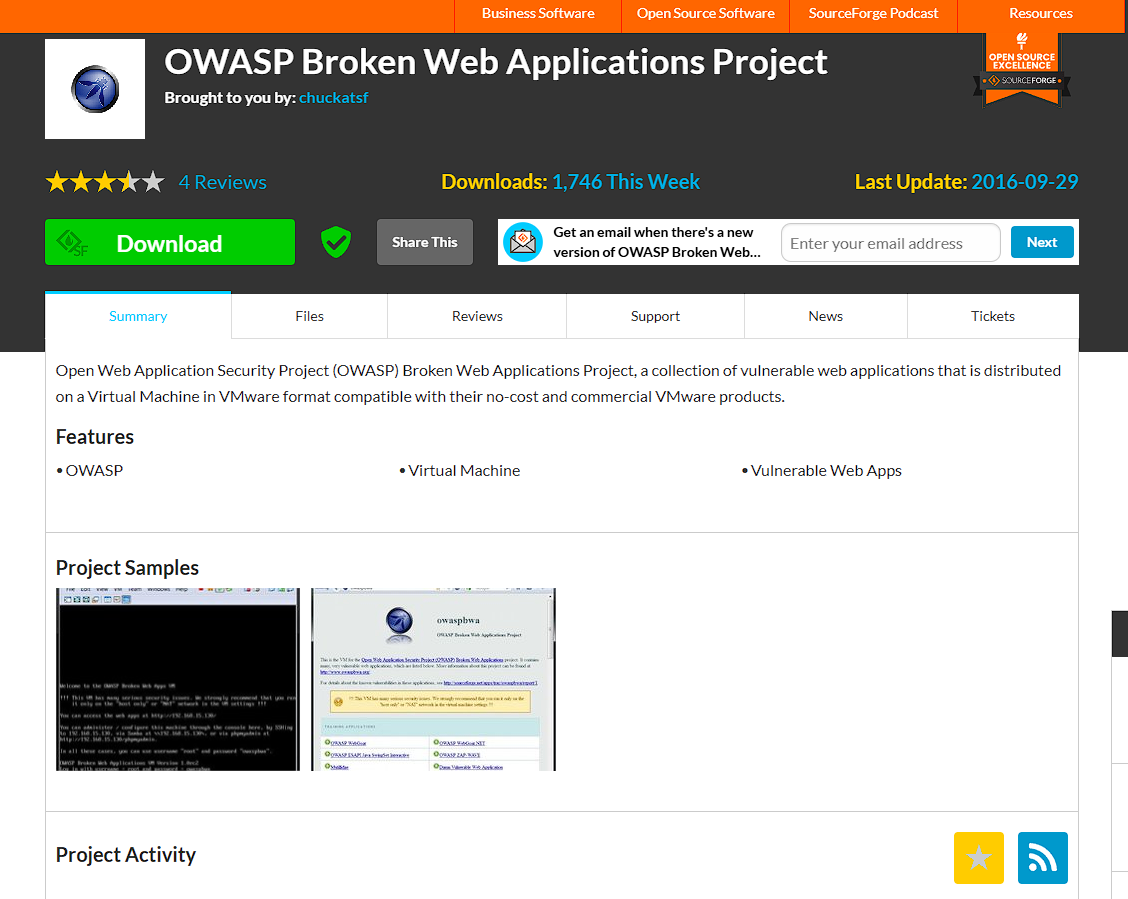1128x899 pixels.
Task: Switch to the Reviews tab
Action: click(x=477, y=316)
